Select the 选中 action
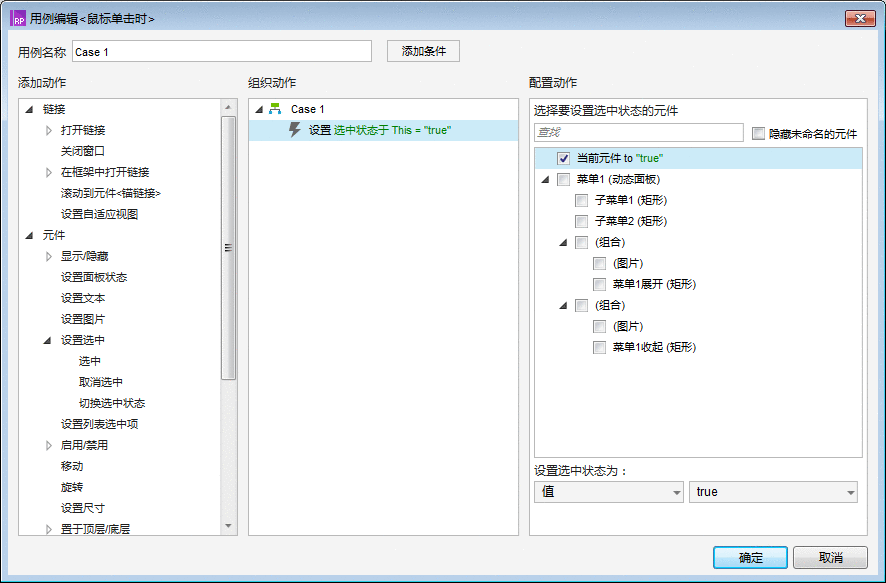Viewport: 886px width, 583px height. (x=90, y=361)
